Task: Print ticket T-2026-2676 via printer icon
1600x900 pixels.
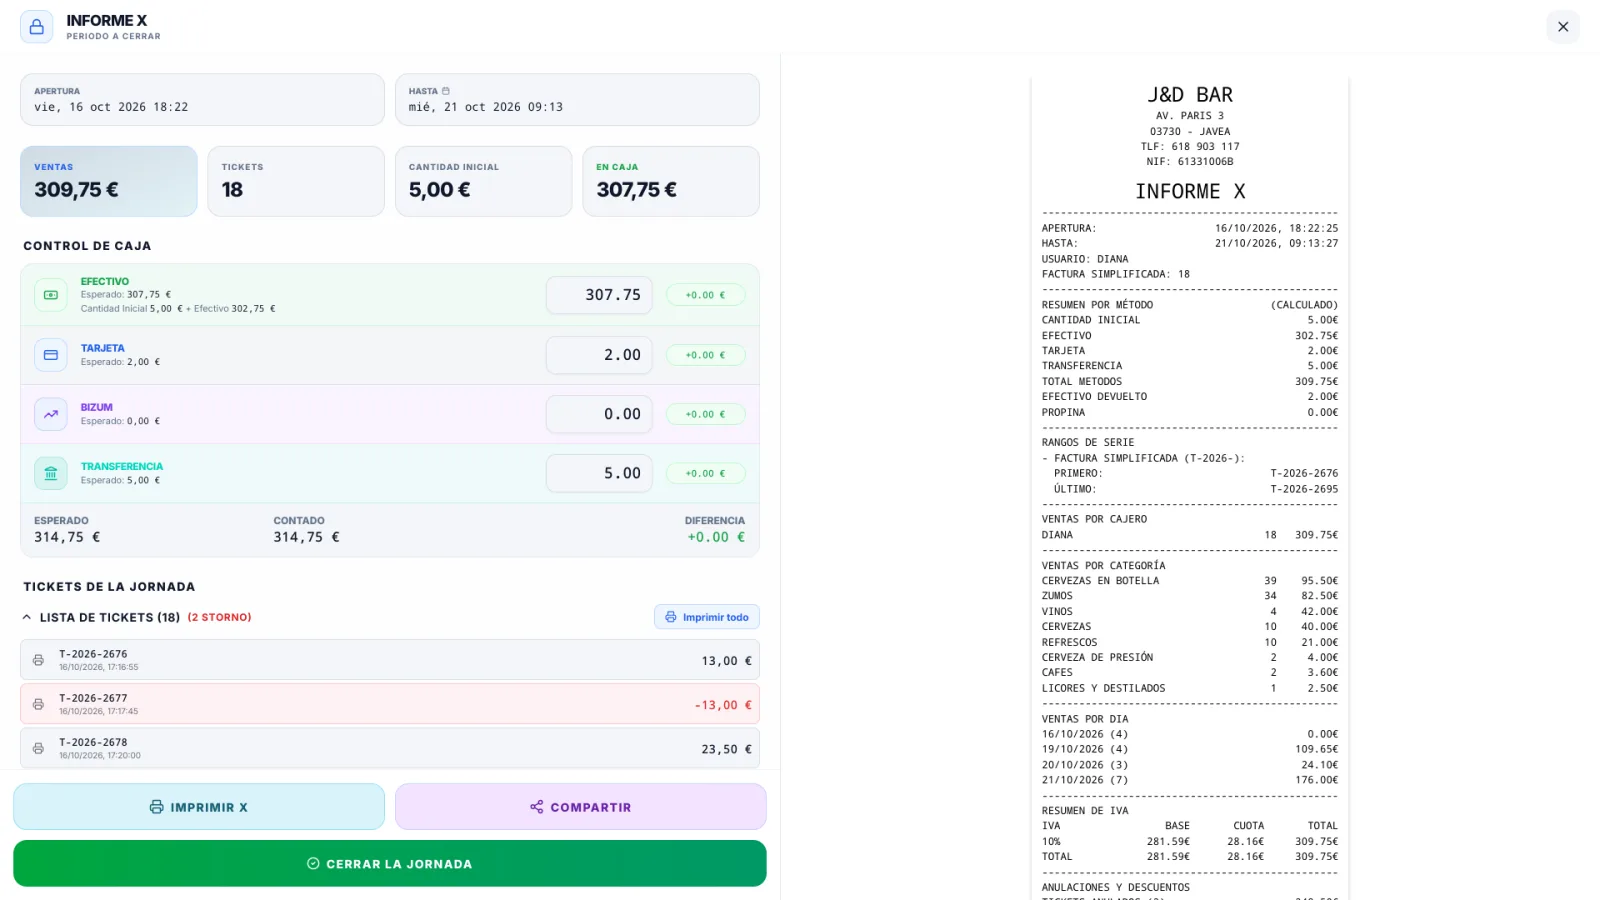Action: click(x=38, y=660)
